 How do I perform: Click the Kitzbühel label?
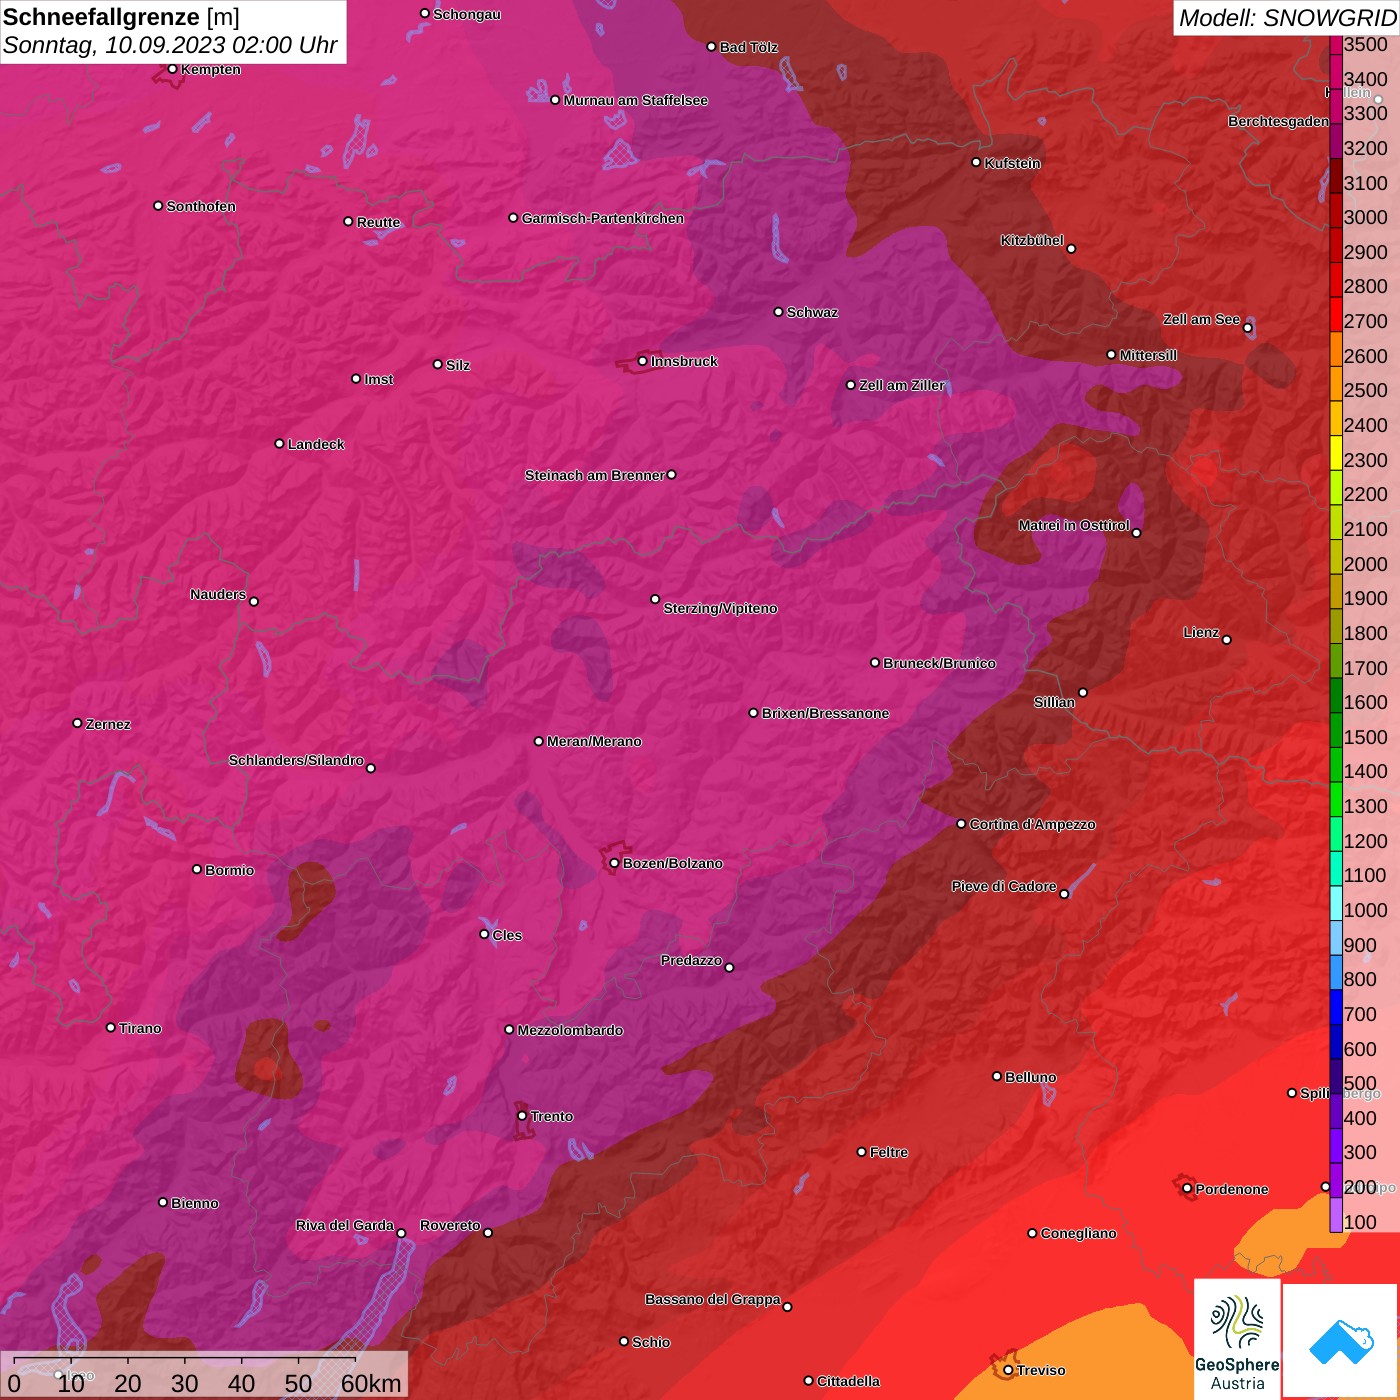[x=1032, y=240]
